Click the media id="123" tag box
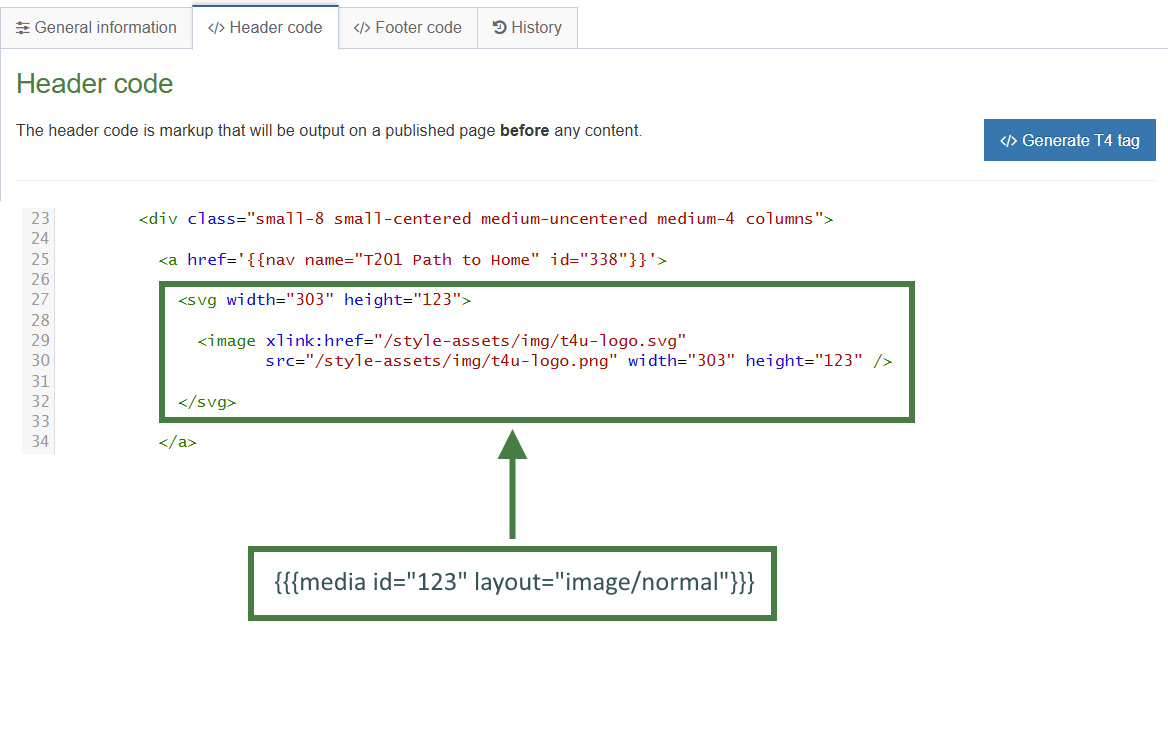This screenshot has width=1168, height=750. tap(512, 583)
